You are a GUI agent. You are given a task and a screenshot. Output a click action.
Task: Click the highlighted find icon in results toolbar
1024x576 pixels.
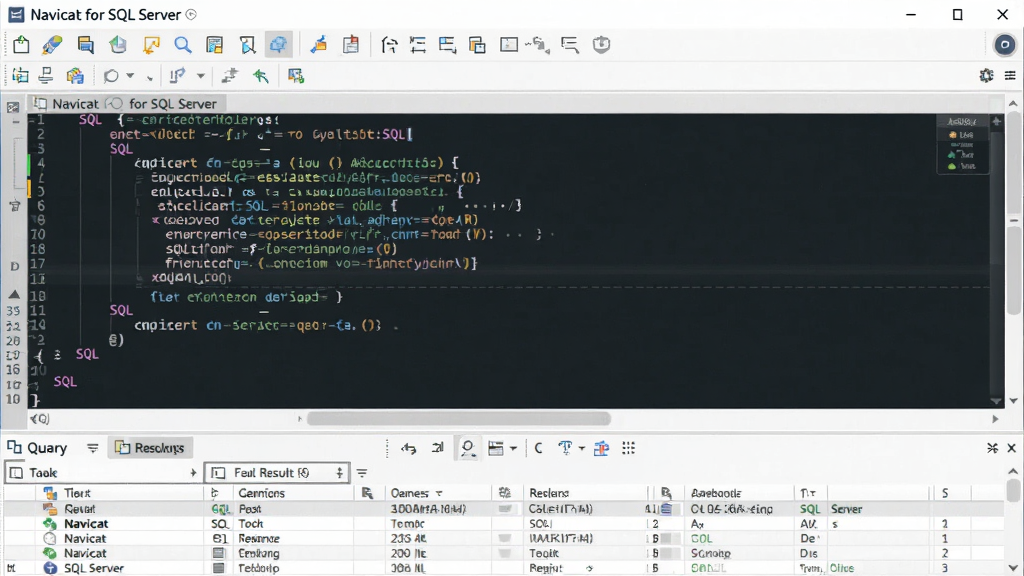coord(468,448)
